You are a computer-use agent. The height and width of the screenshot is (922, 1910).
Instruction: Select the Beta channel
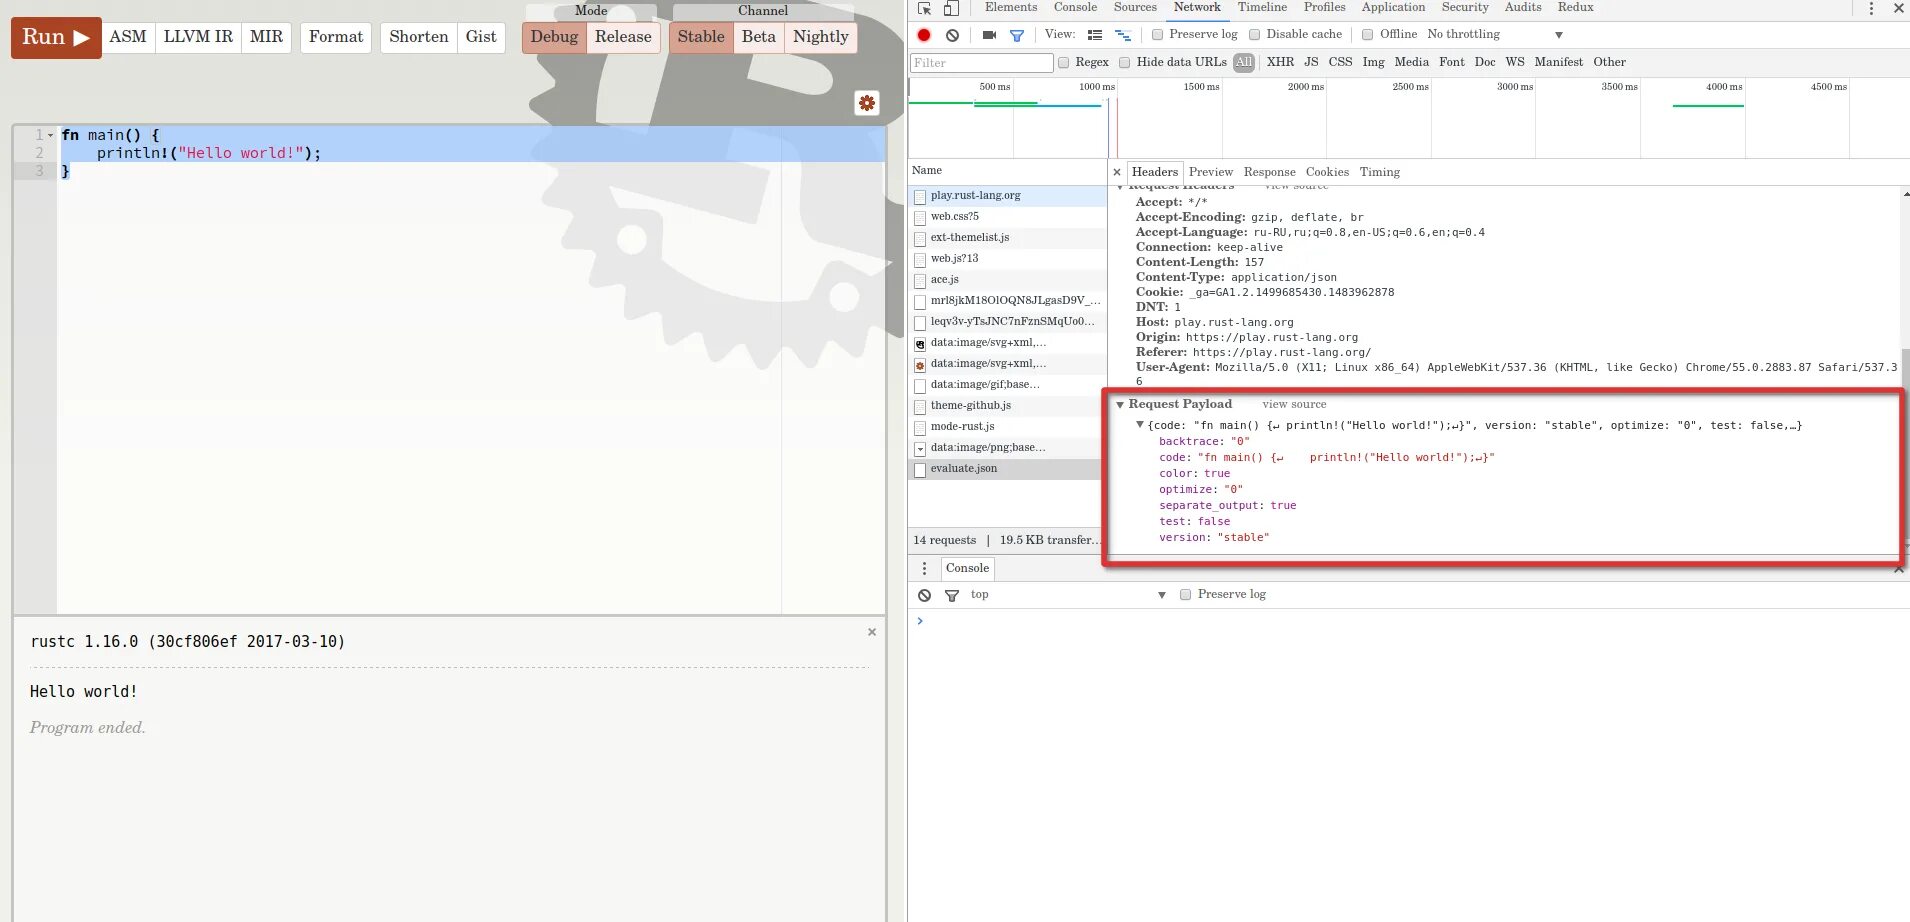tap(759, 37)
